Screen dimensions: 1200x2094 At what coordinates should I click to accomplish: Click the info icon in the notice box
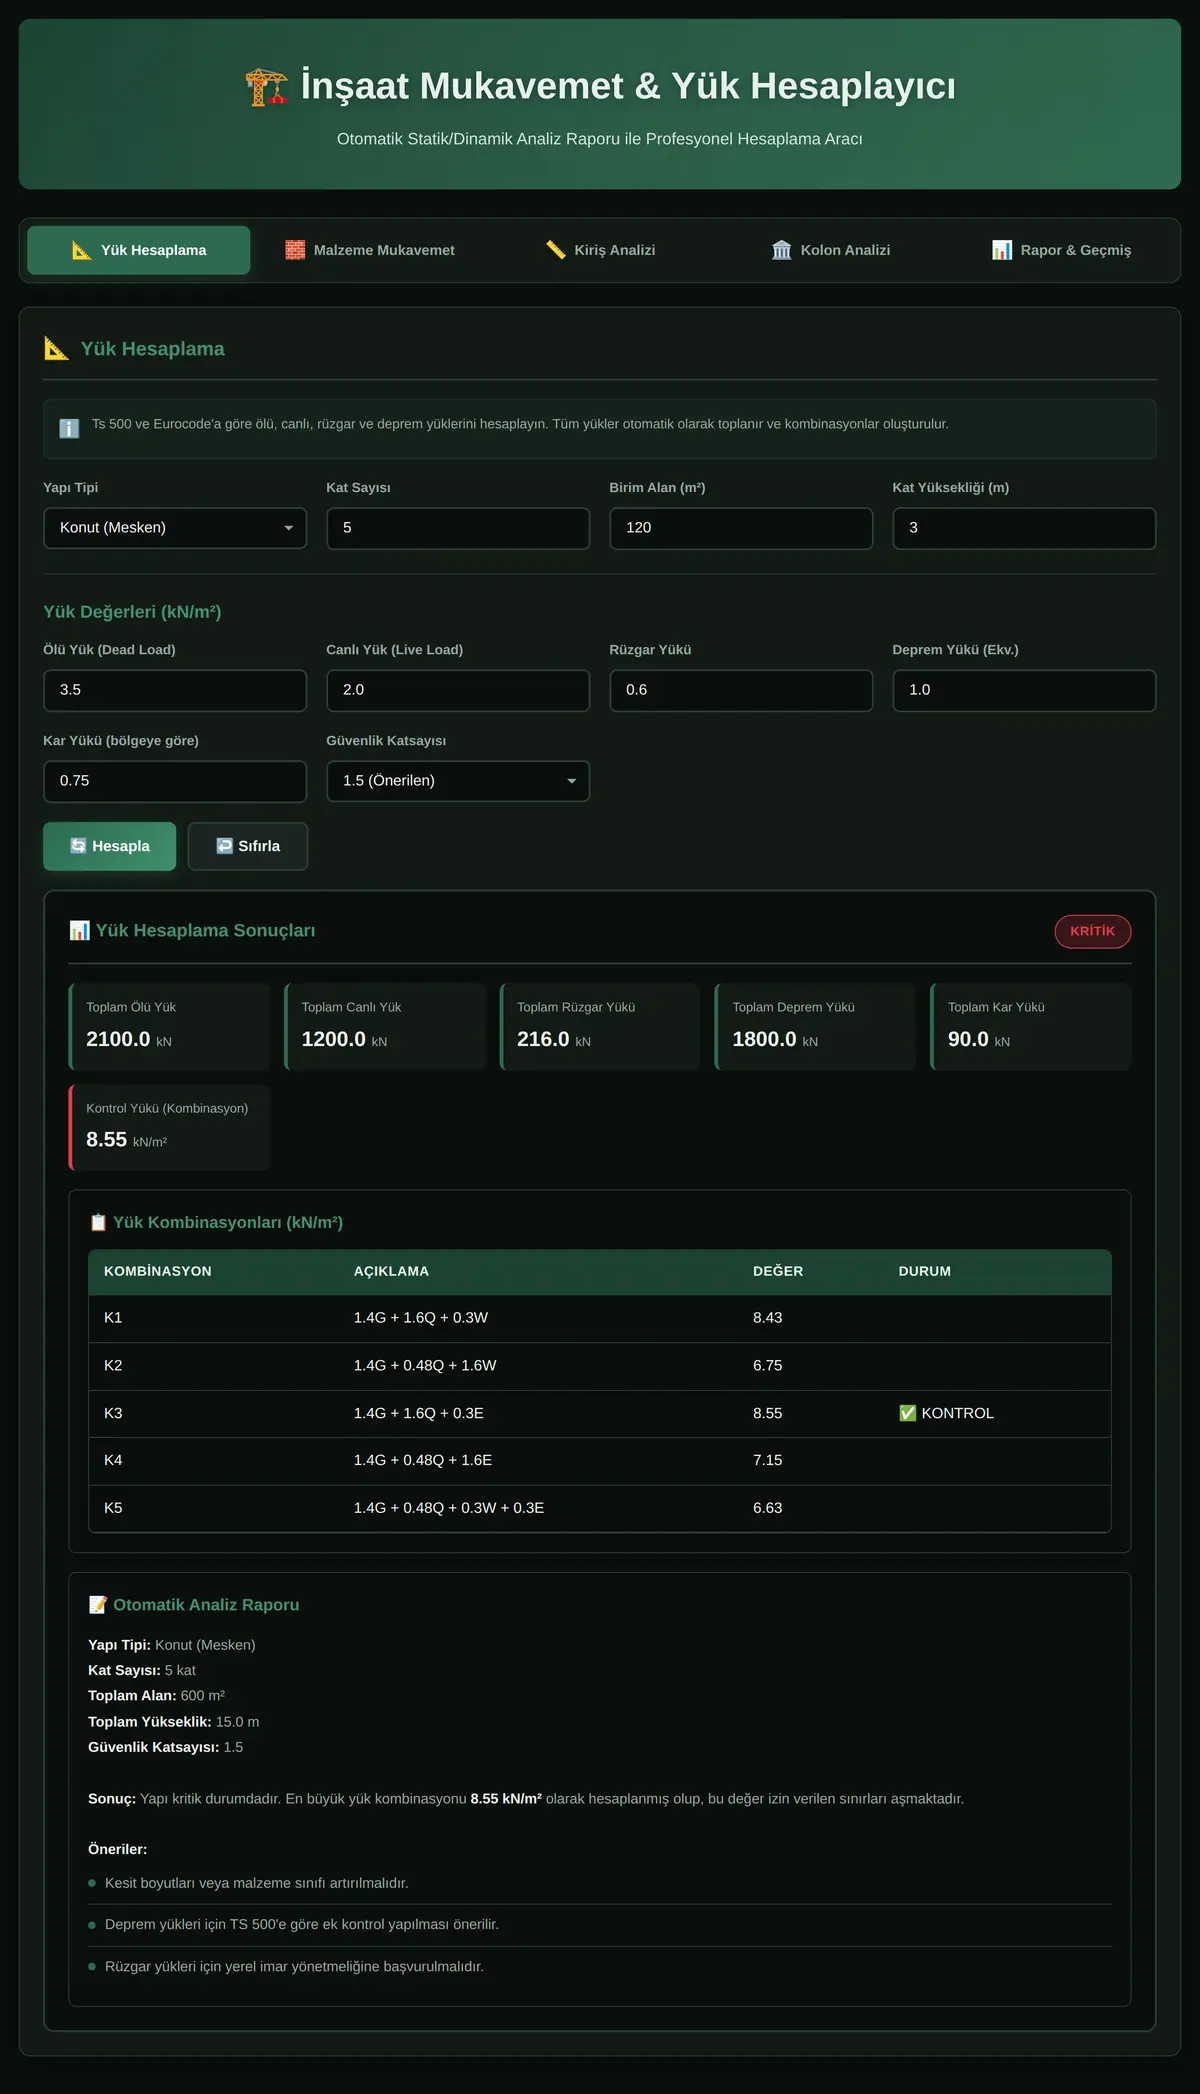69,428
